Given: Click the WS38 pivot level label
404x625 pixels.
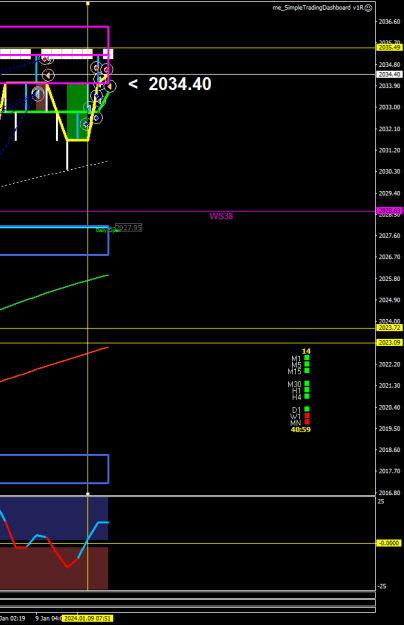Looking at the screenshot, I should pyautogui.click(x=221, y=216).
